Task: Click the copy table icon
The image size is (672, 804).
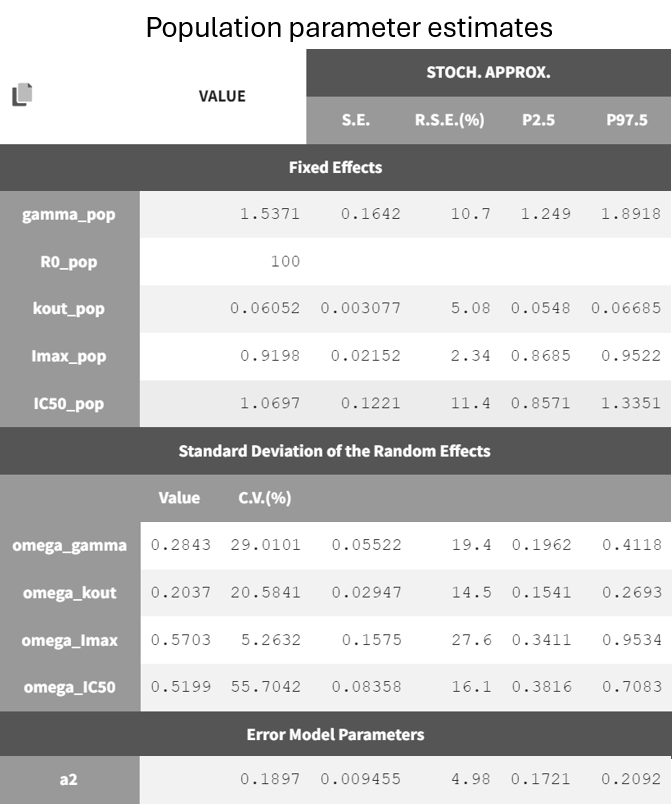Action: [x=22, y=95]
